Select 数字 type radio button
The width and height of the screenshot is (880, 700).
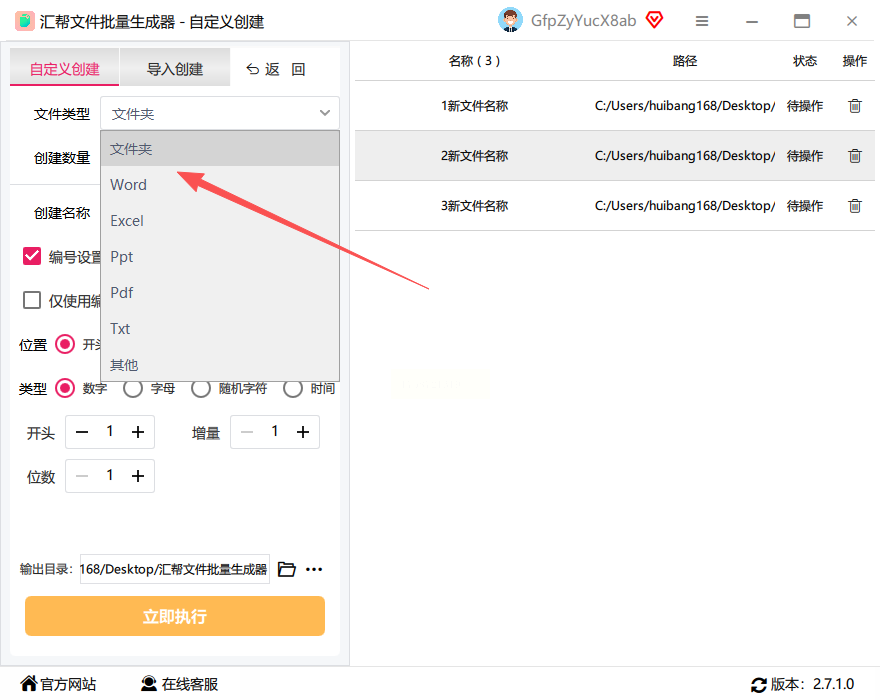click(x=65, y=388)
